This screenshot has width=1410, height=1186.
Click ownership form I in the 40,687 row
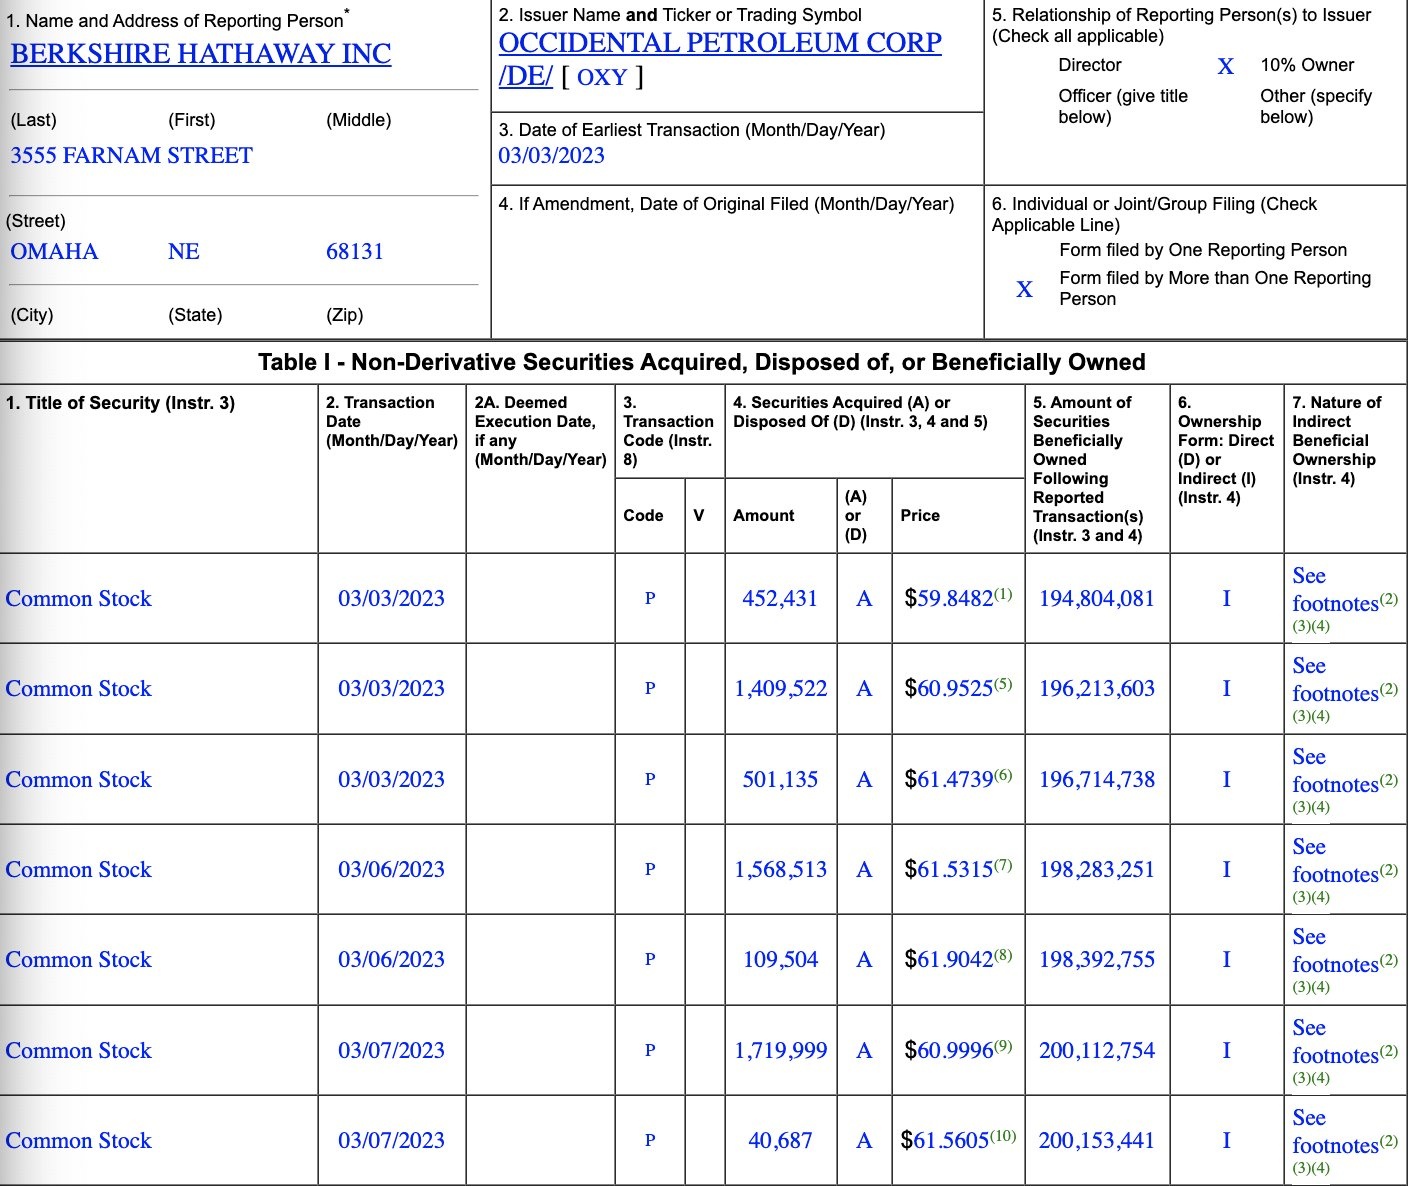tap(1226, 1141)
